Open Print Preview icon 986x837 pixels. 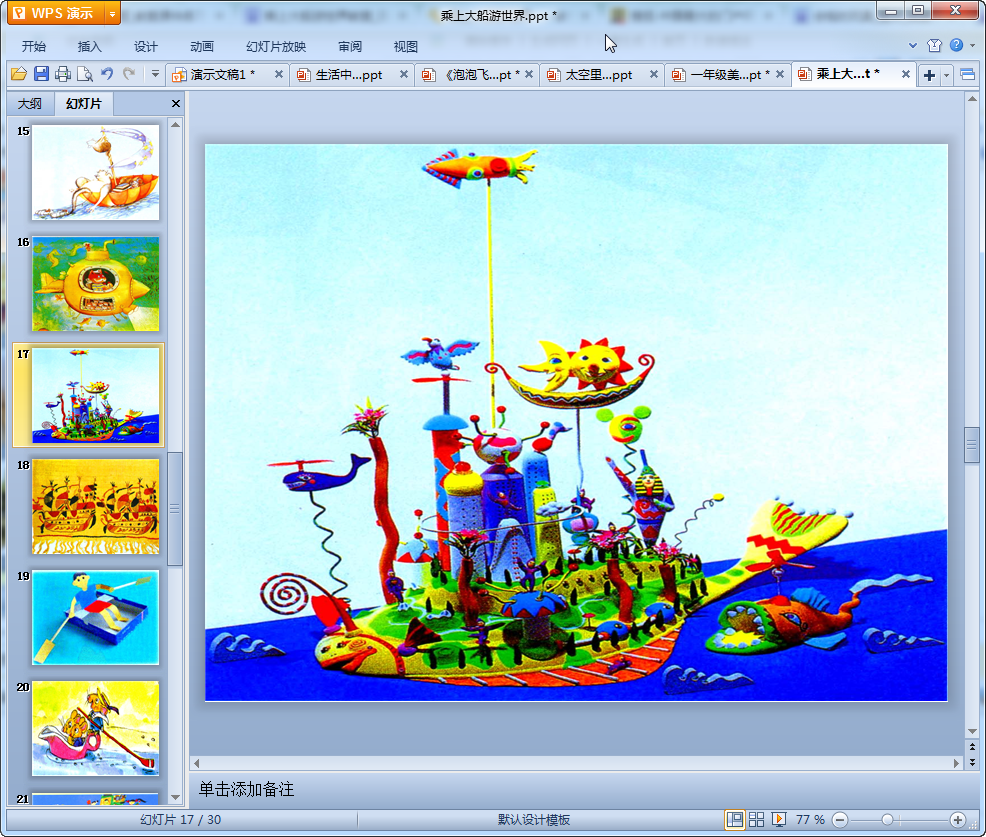click(x=84, y=74)
